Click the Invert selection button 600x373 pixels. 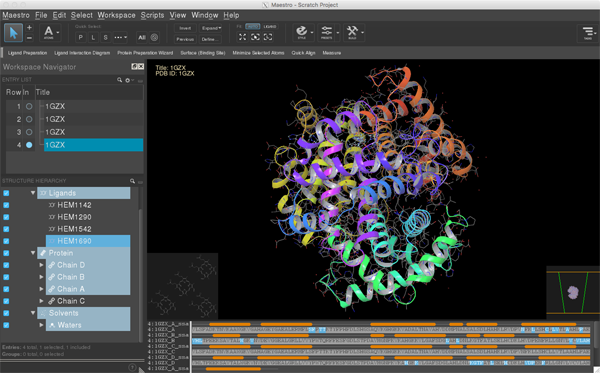[x=185, y=28]
